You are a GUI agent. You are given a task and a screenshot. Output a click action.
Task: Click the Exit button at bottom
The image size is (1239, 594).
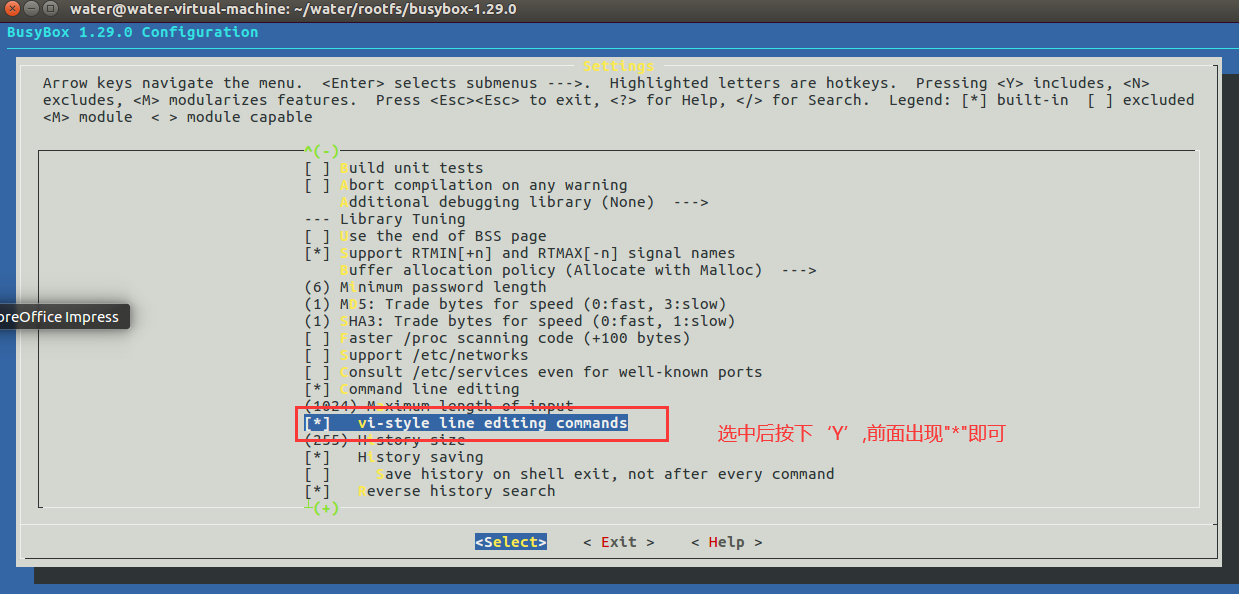[619, 542]
